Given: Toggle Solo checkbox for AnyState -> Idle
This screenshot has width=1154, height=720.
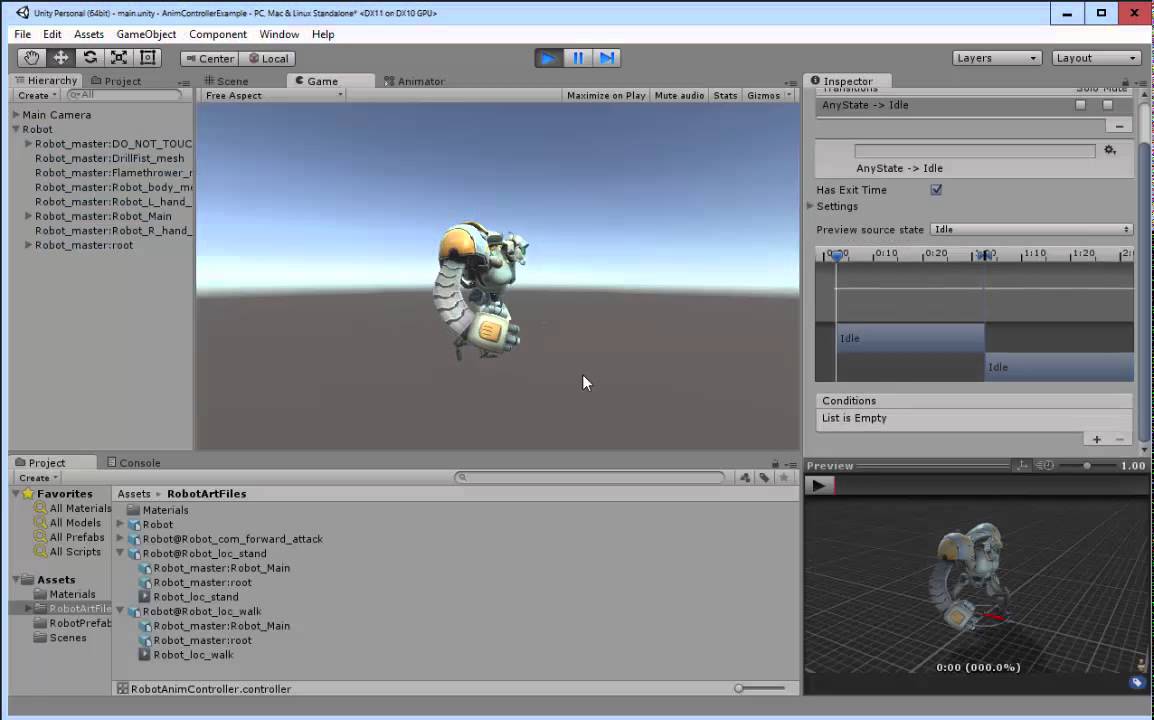Looking at the screenshot, I should click(1080, 105).
